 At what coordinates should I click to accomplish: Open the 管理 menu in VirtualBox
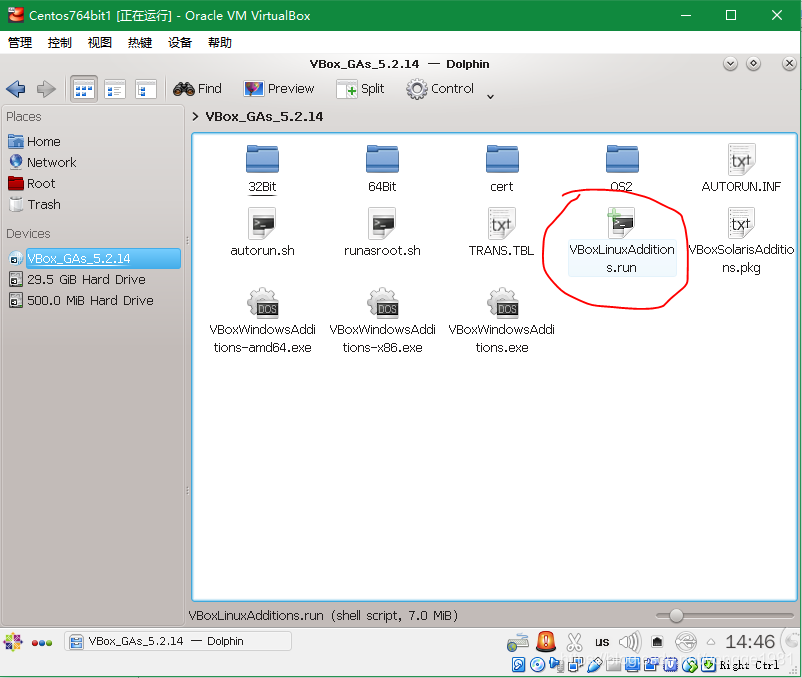point(20,42)
